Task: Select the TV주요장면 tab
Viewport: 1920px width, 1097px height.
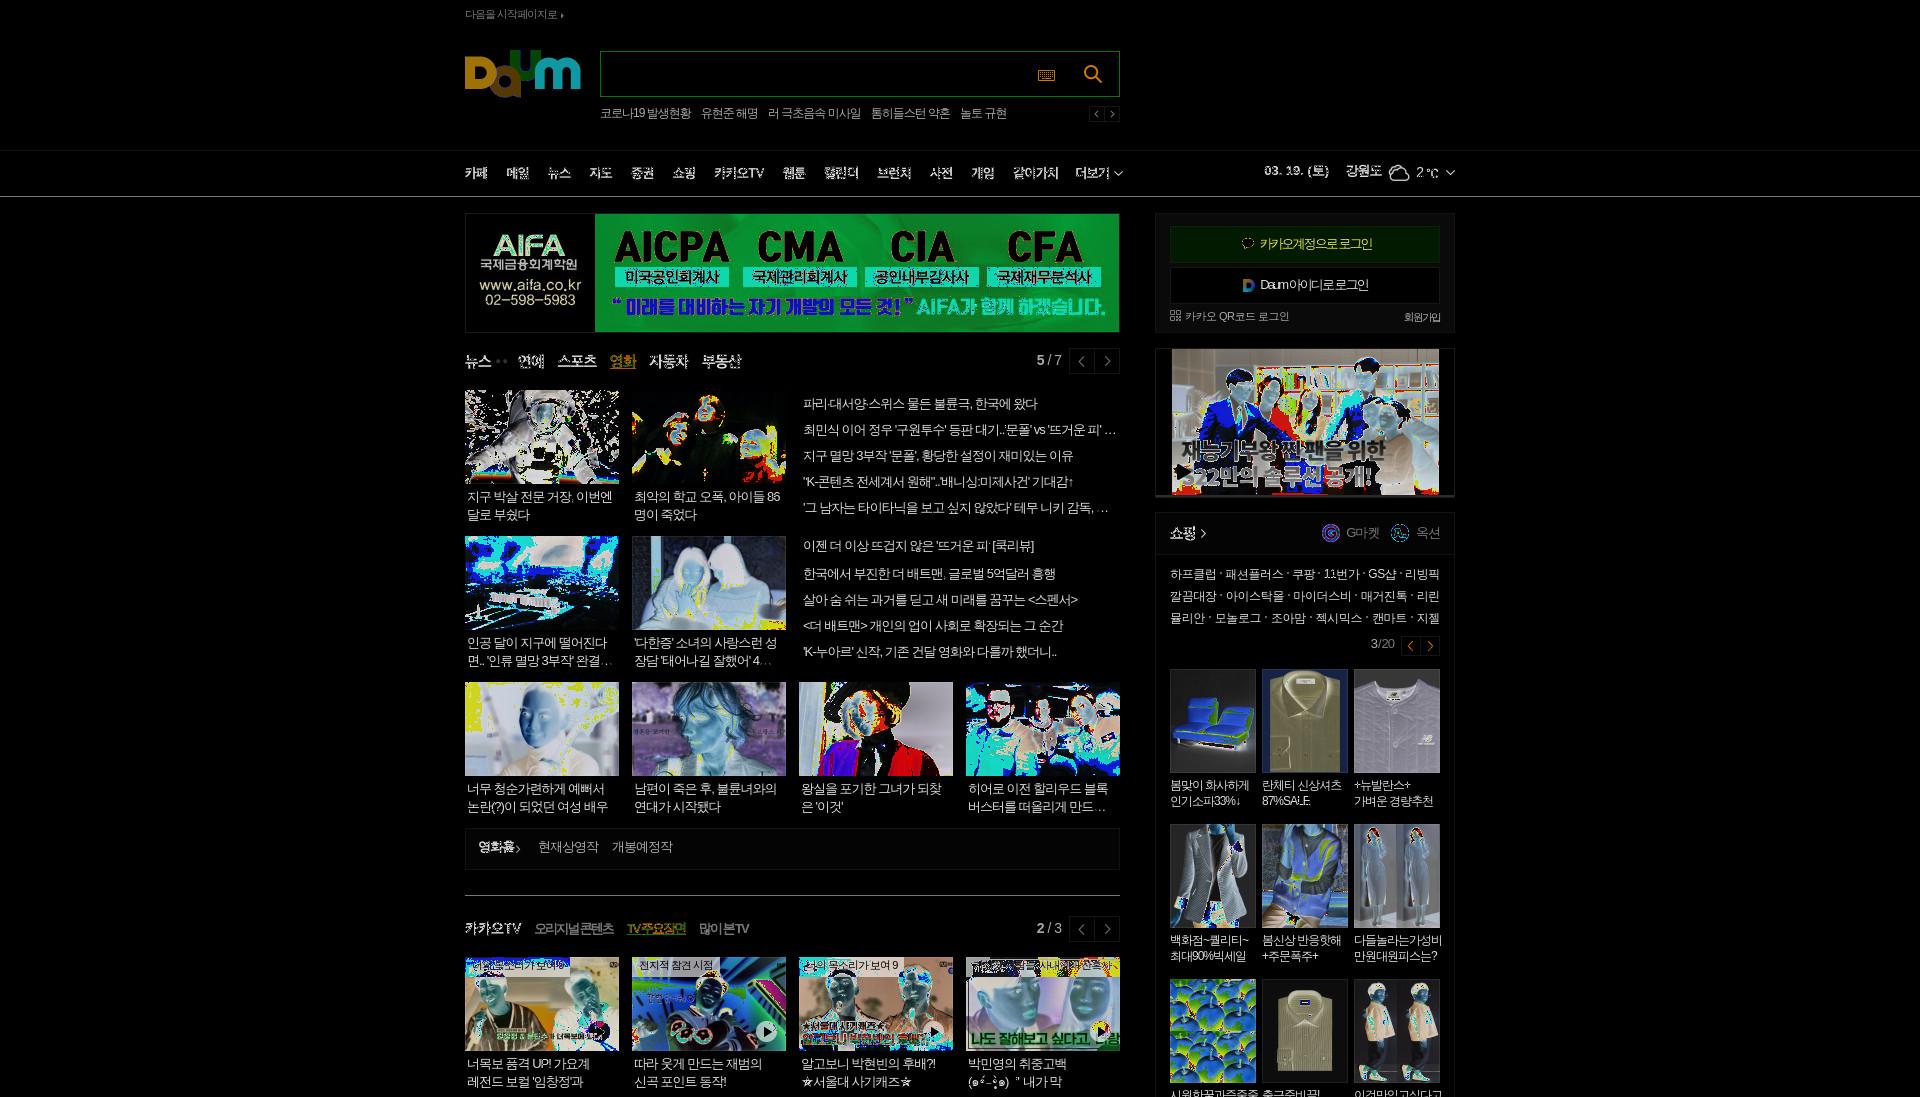Action: (656, 929)
